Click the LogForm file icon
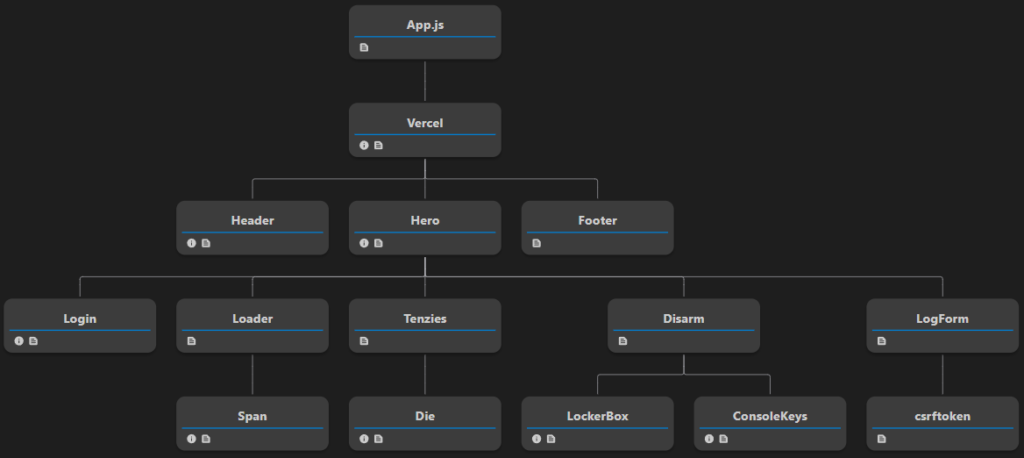The width and height of the screenshot is (1024, 458). (x=882, y=341)
